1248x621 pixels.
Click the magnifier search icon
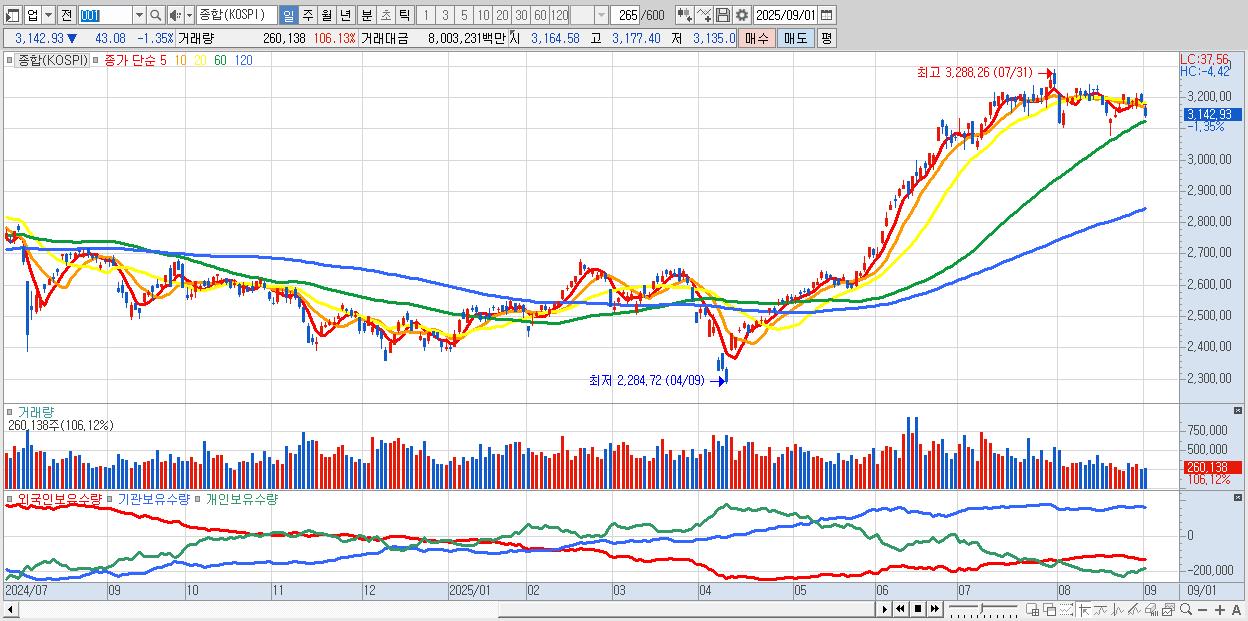(156, 15)
